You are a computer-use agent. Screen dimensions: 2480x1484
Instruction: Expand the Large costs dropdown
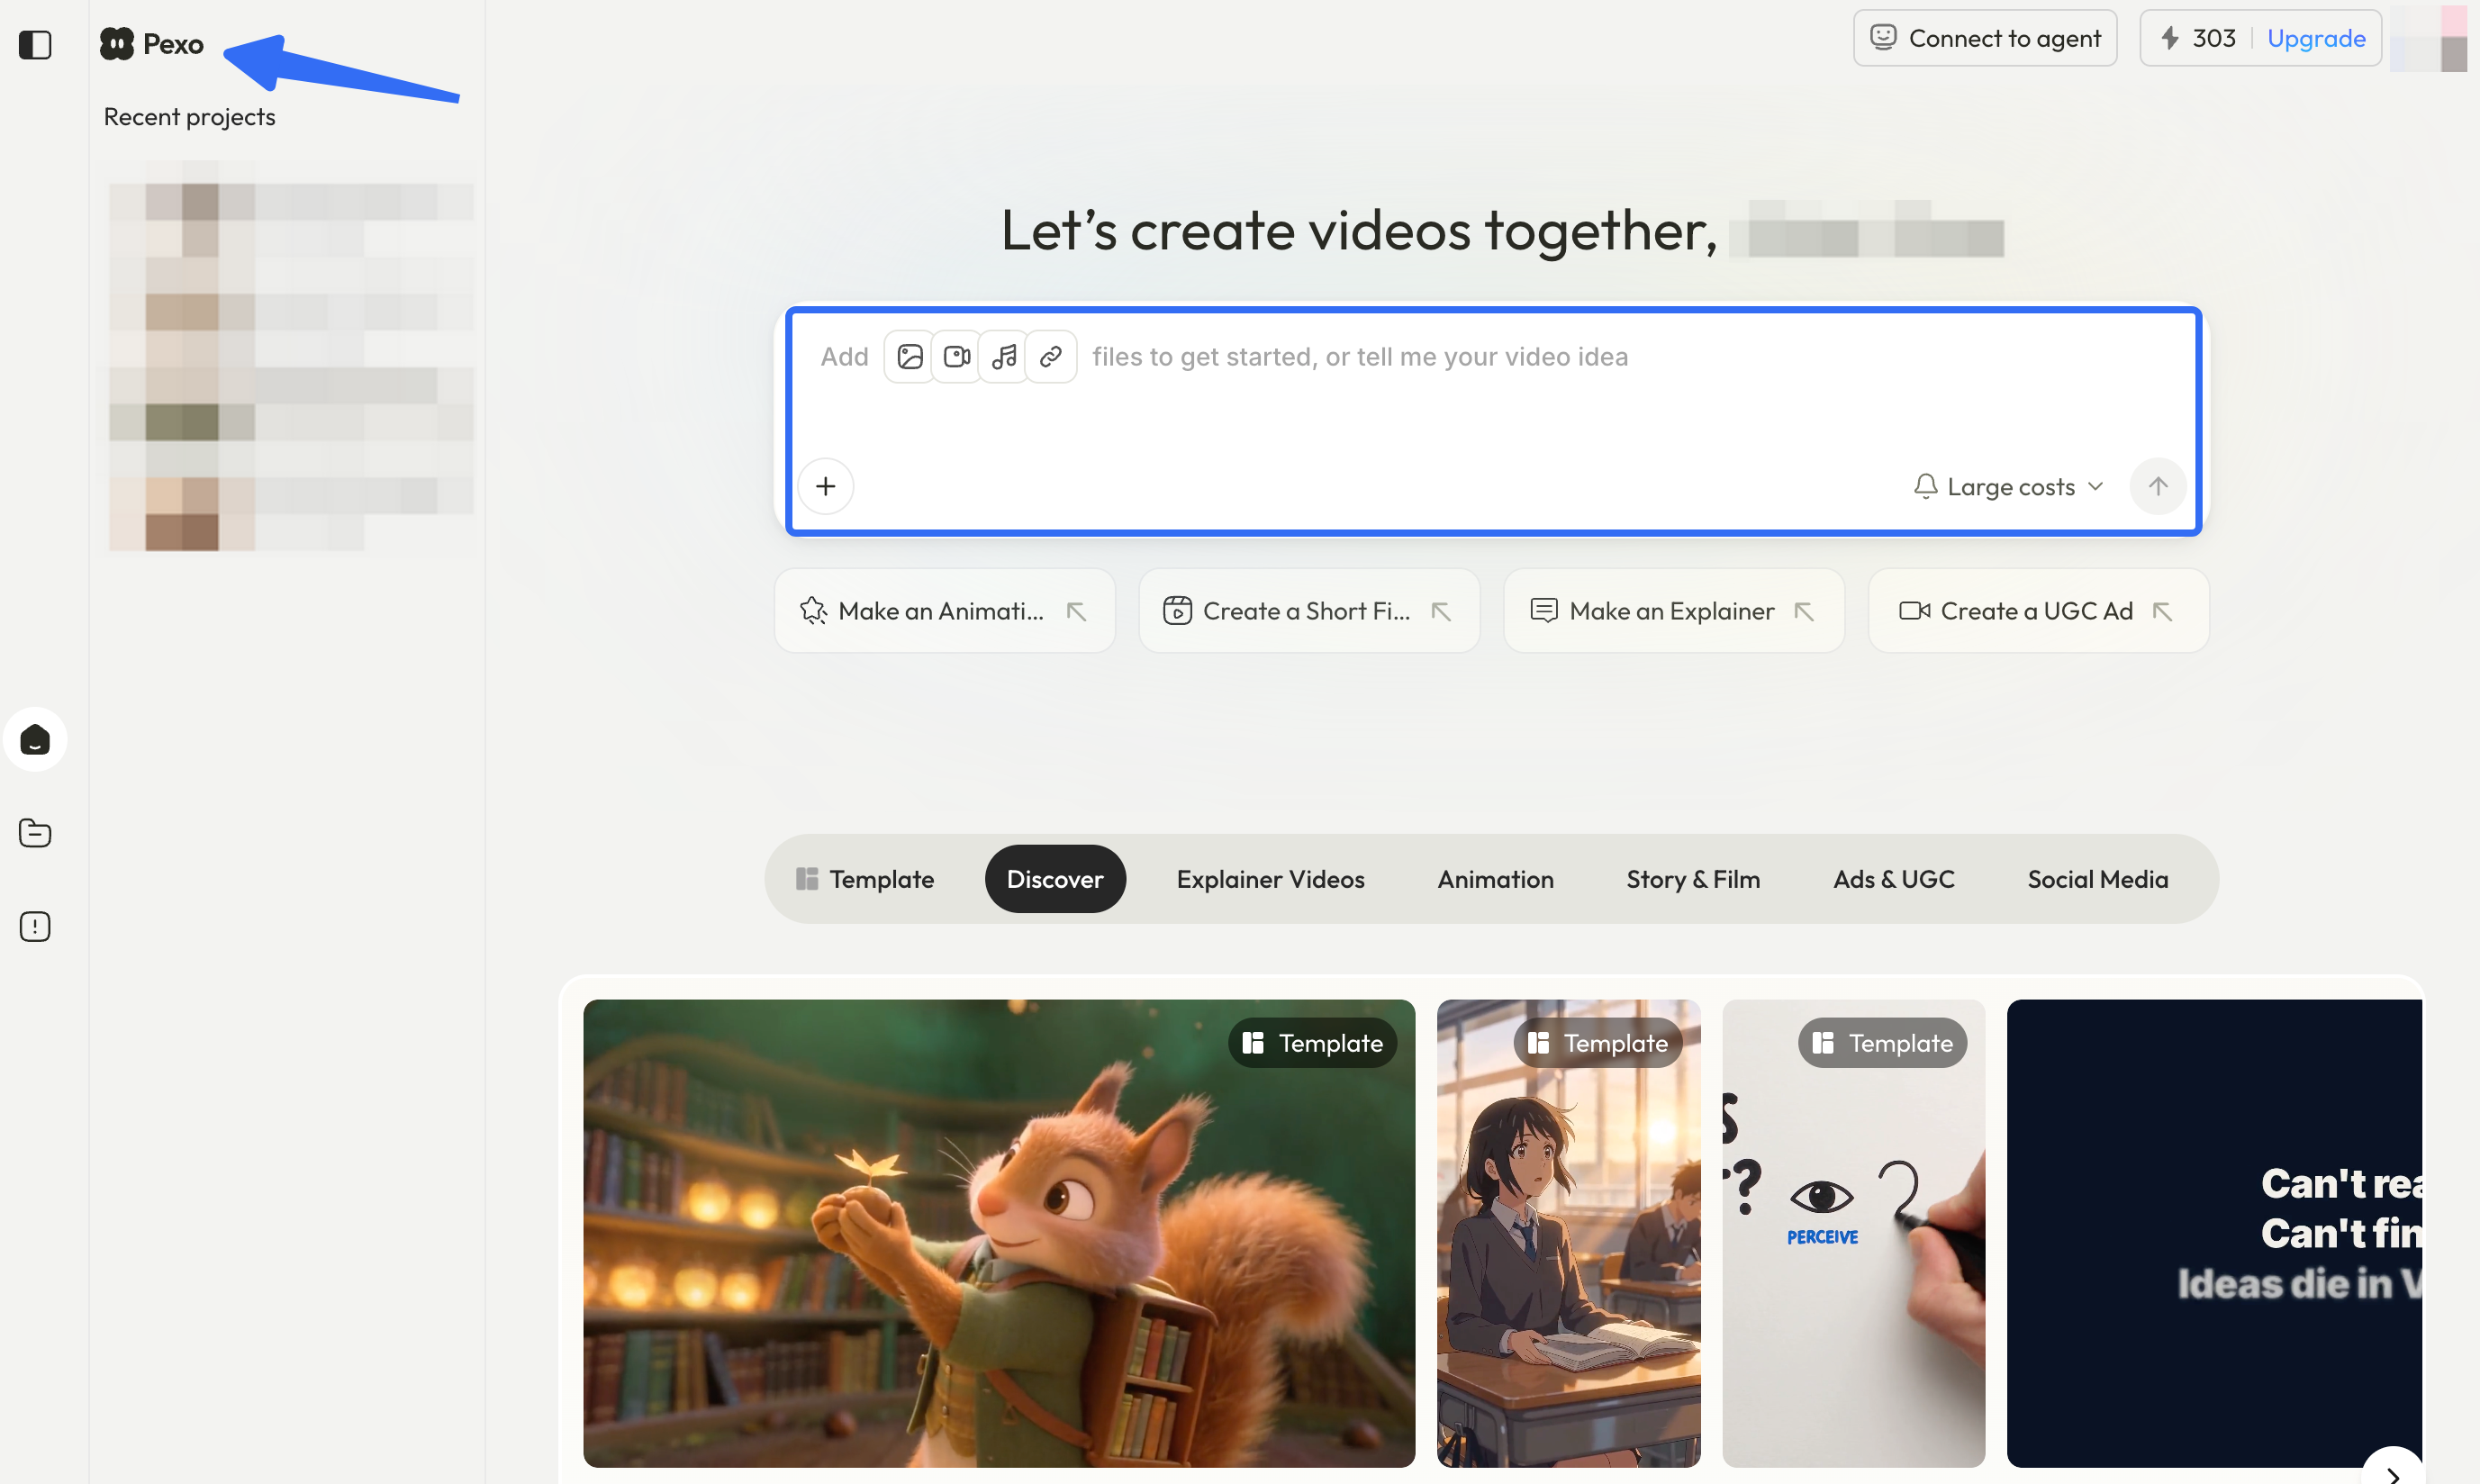tap(2009, 487)
